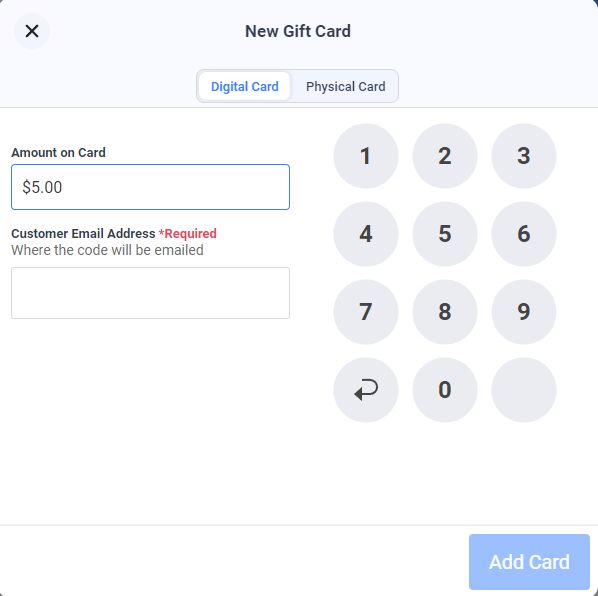
Task: Tap keypad digit 1
Action: click(x=366, y=156)
